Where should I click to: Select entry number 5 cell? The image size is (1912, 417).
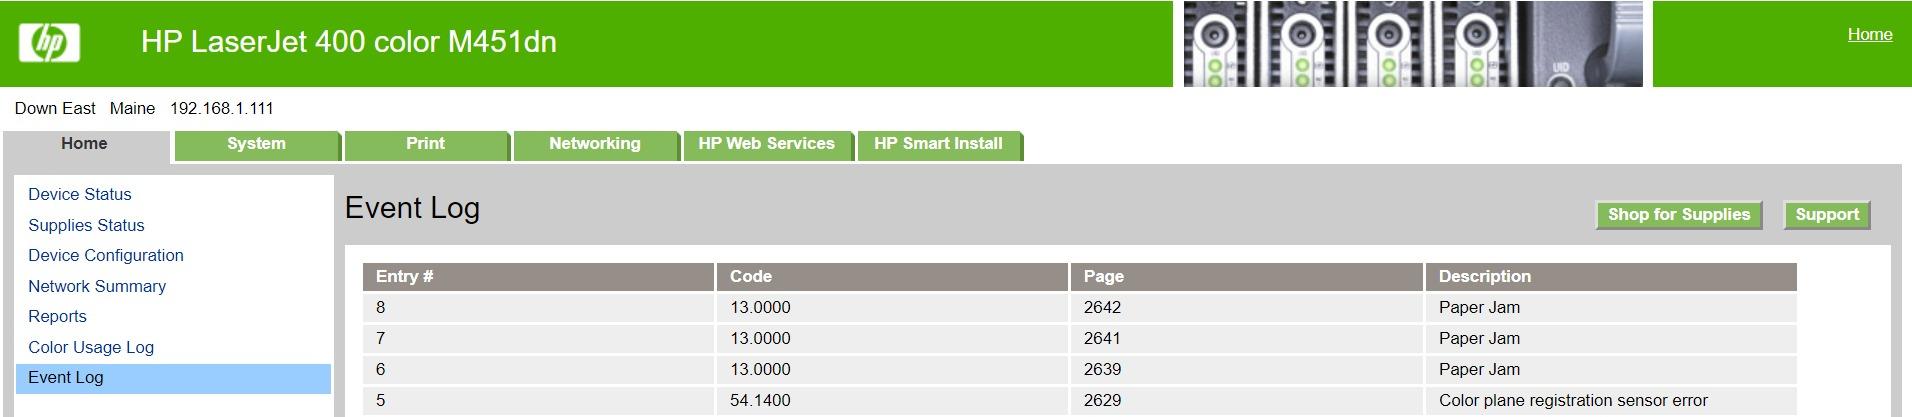click(x=538, y=400)
